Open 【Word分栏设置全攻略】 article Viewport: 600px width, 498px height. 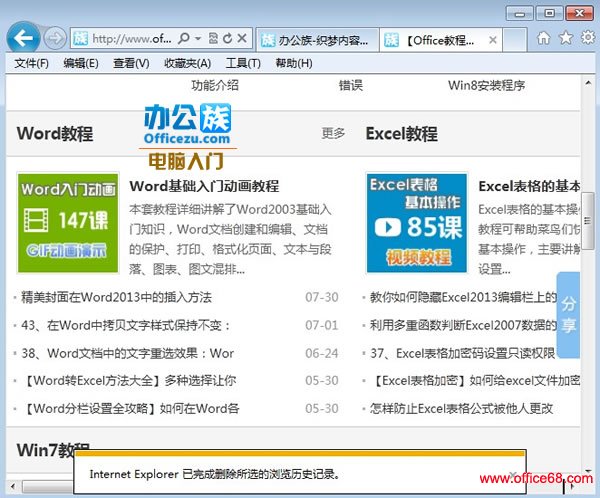pyautogui.click(x=130, y=409)
